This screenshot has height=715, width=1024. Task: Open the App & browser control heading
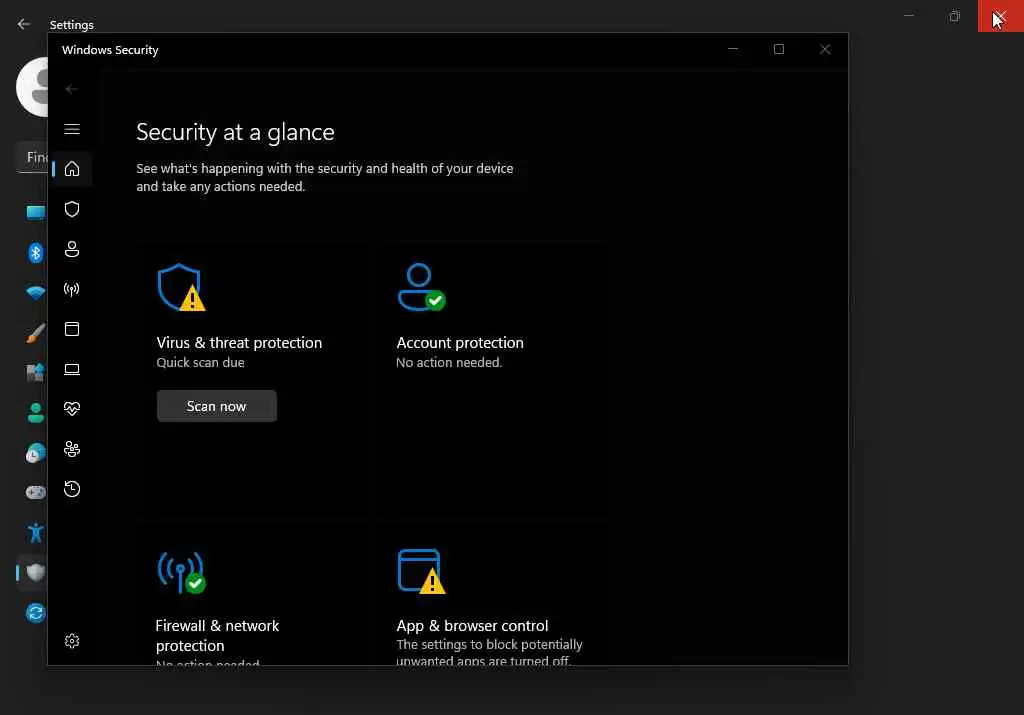pyautogui.click(x=472, y=626)
